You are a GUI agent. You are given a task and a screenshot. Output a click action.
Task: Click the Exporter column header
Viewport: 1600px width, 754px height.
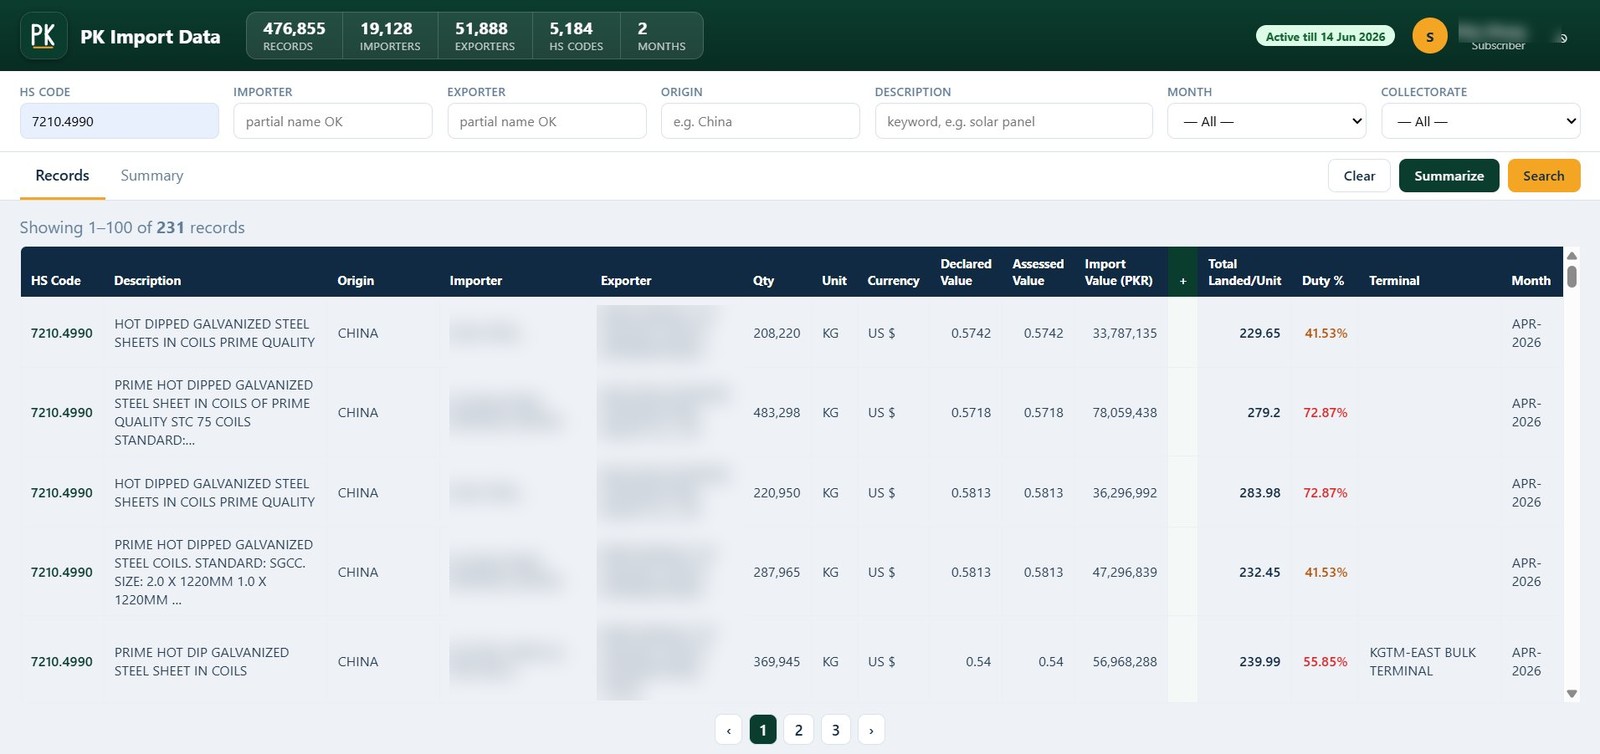[x=626, y=281]
